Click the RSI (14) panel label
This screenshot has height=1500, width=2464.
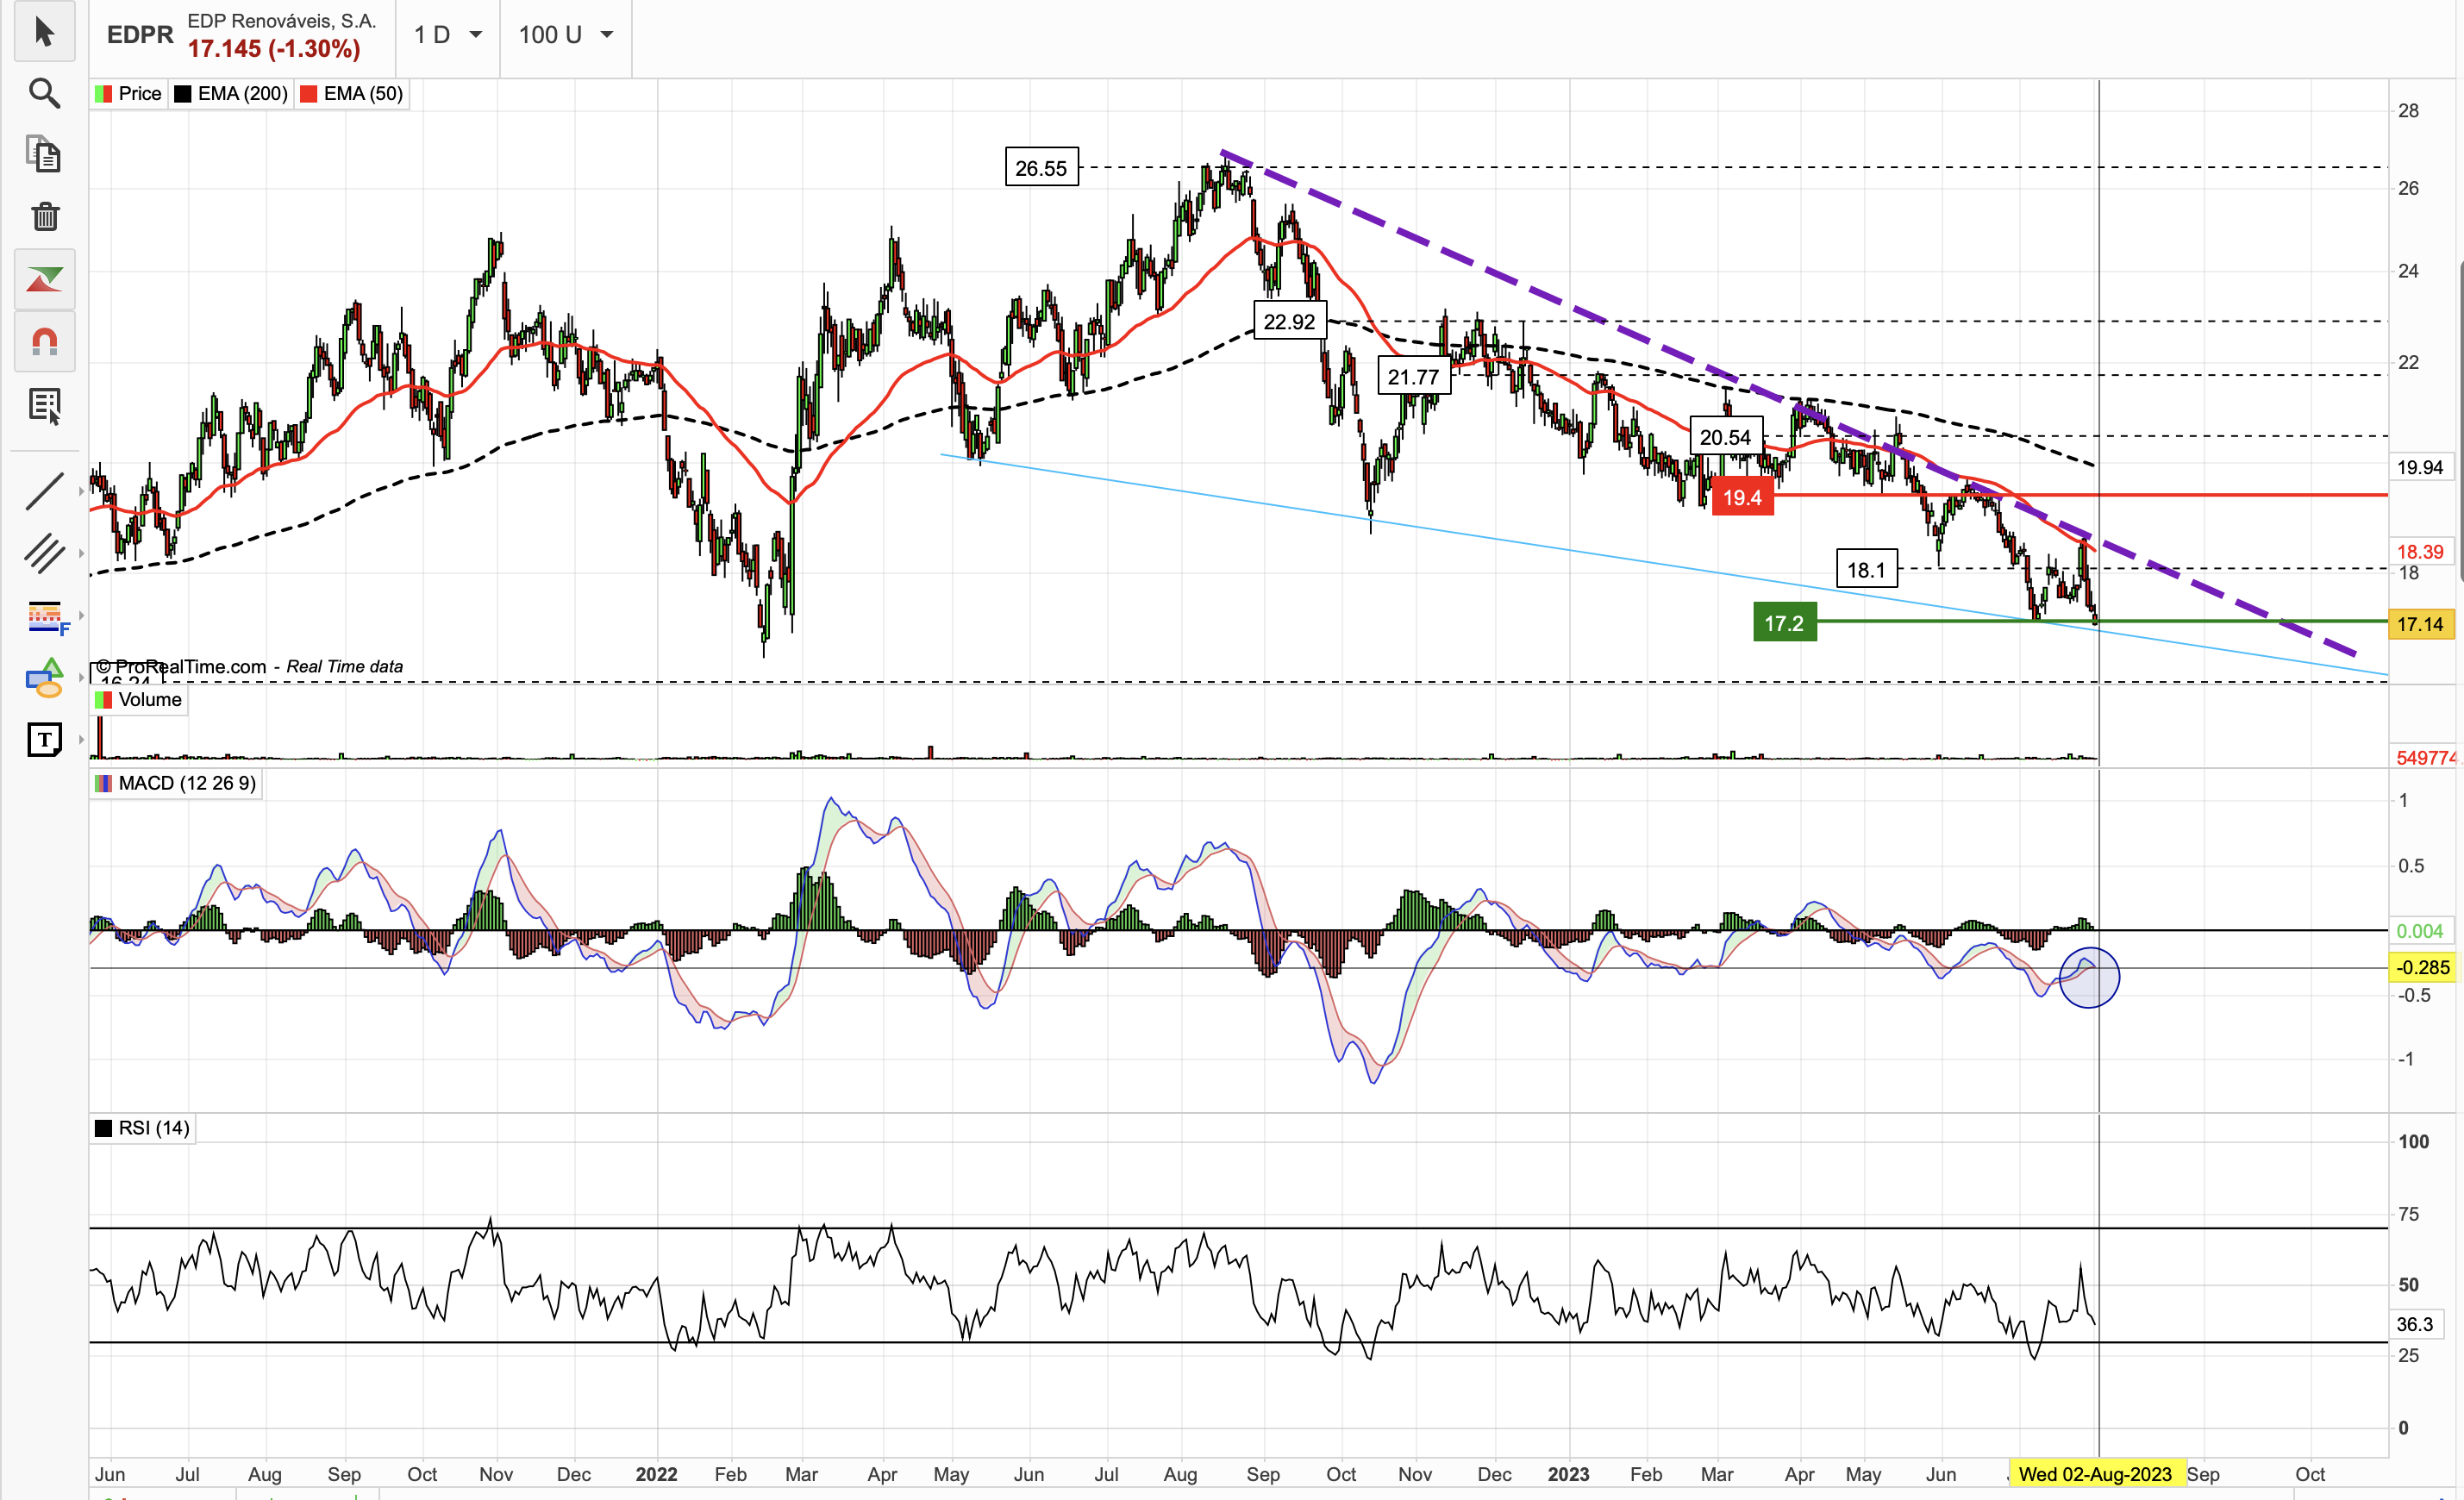[x=153, y=1128]
